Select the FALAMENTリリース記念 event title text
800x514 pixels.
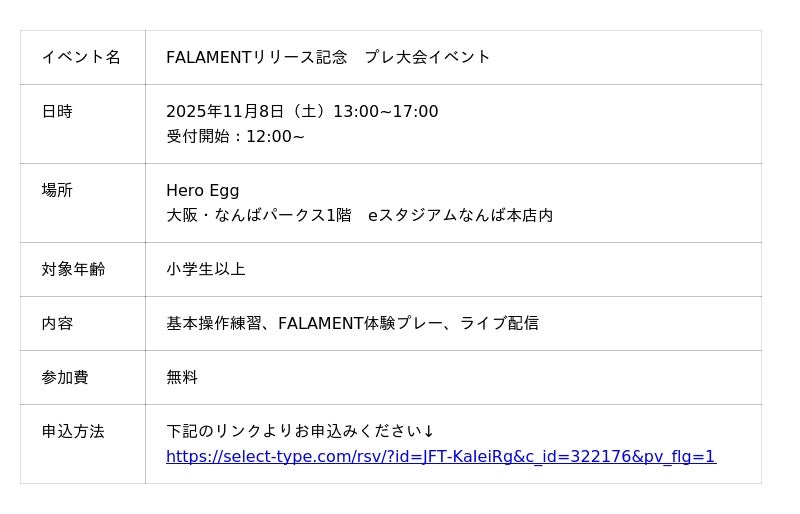[257, 57]
